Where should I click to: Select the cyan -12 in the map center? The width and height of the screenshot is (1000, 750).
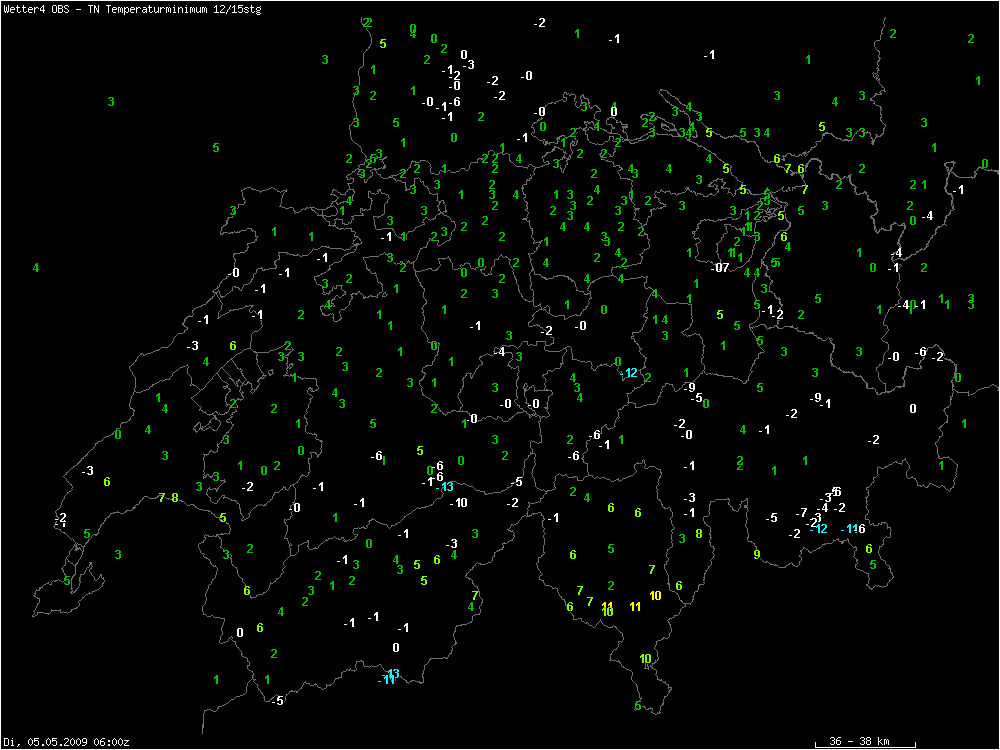click(629, 373)
